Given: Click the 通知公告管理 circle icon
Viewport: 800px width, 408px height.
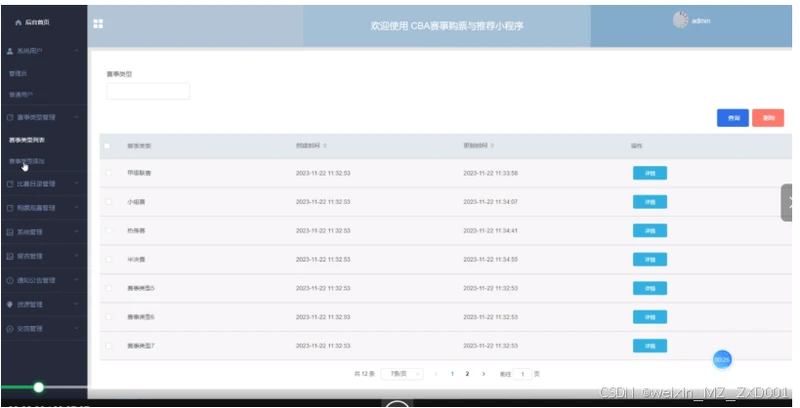Looking at the screenshot, I should coord(10,280).
